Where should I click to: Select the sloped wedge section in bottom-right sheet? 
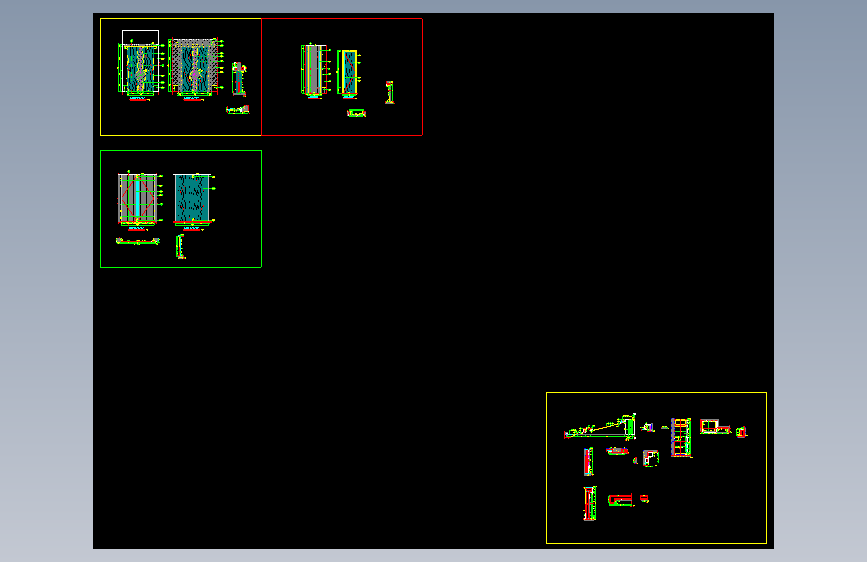[600, 426]
